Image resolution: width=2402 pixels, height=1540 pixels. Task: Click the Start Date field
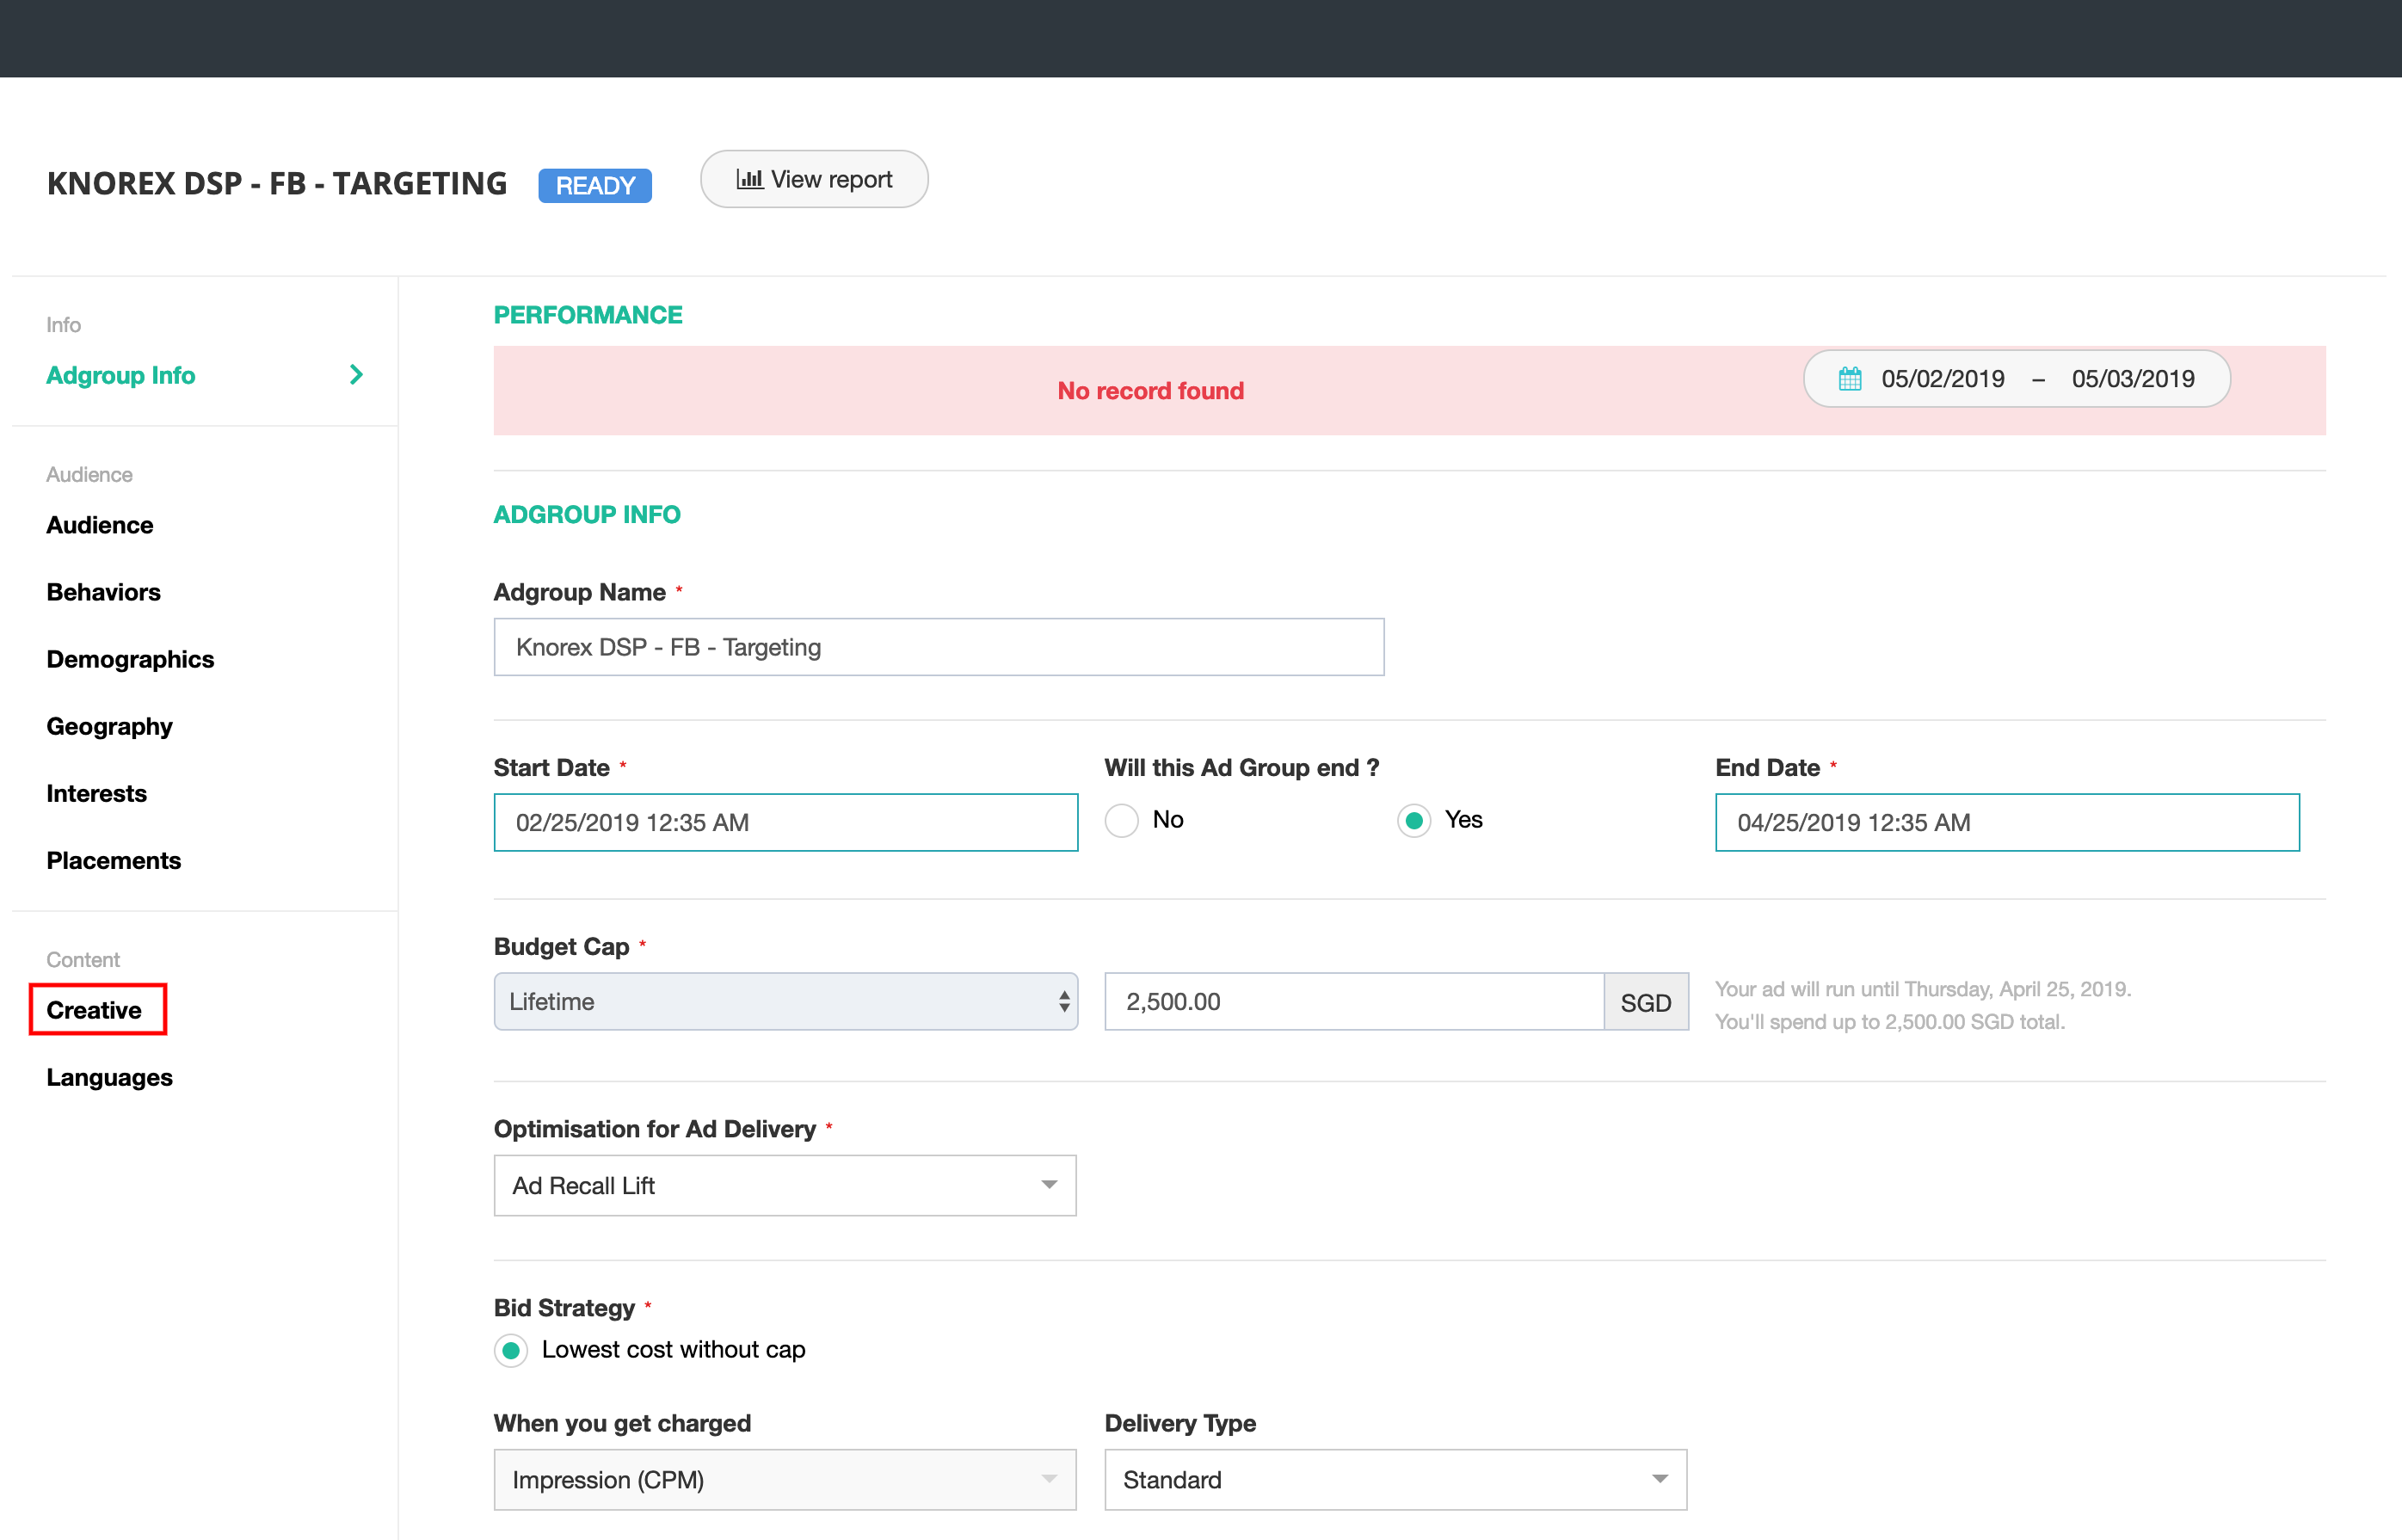(786, 822)
